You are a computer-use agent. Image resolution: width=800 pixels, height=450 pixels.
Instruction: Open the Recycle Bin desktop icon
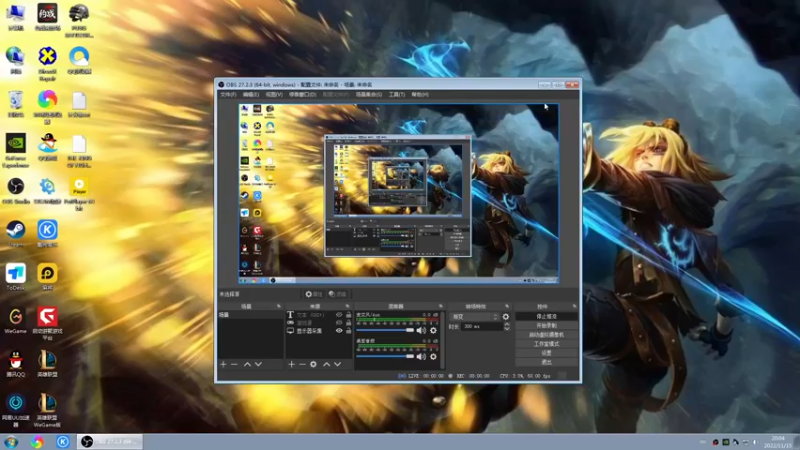16,104
